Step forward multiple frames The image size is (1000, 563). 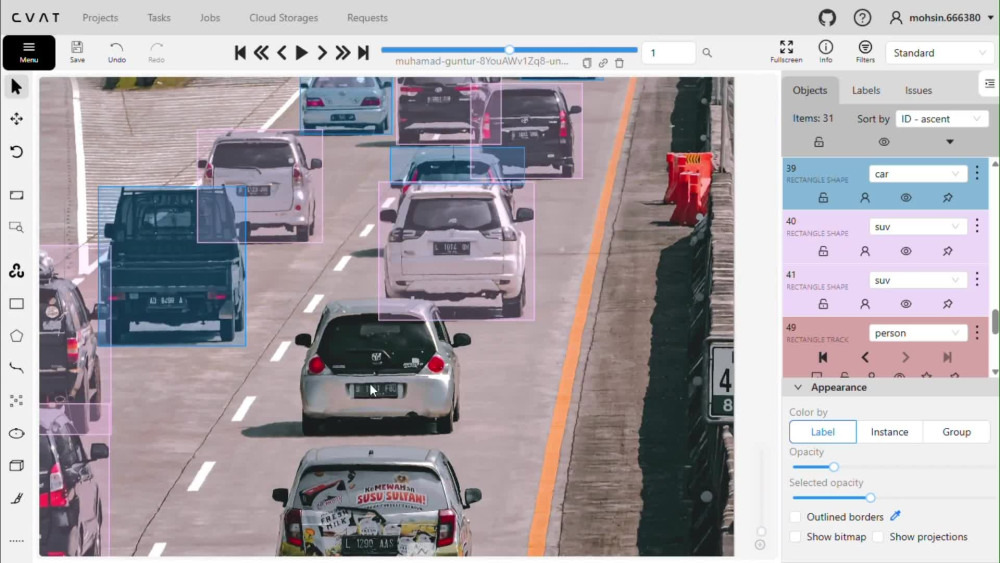coord(342,52)
